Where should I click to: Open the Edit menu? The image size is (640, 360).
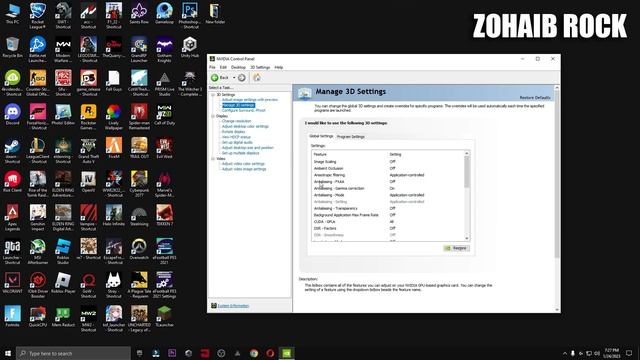223,67
